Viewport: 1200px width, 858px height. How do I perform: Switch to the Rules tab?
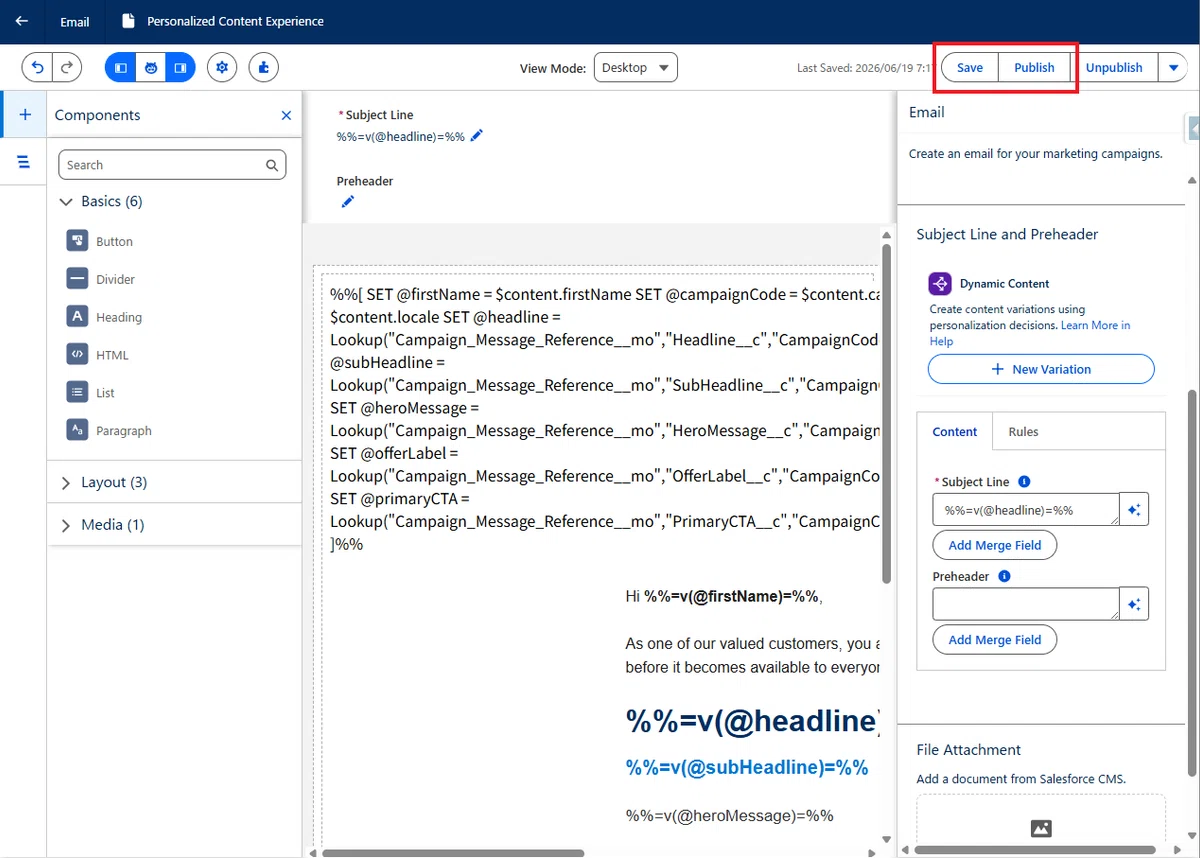tap(1023, 432)
